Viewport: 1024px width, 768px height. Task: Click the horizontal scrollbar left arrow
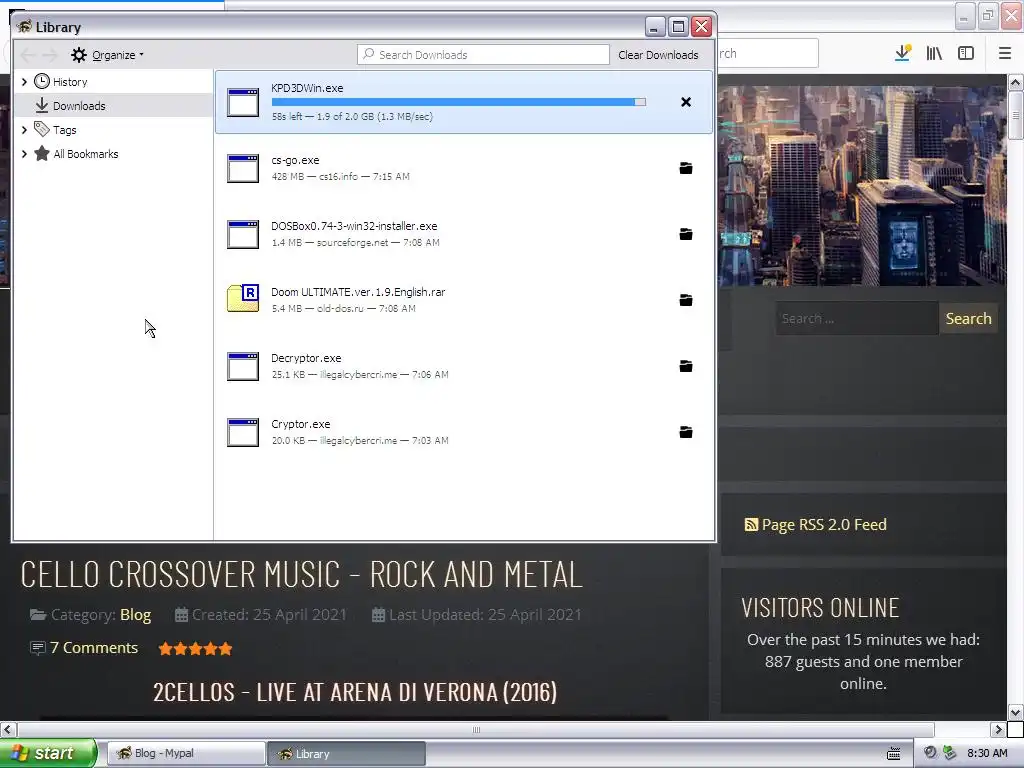[x=8, y=729]
